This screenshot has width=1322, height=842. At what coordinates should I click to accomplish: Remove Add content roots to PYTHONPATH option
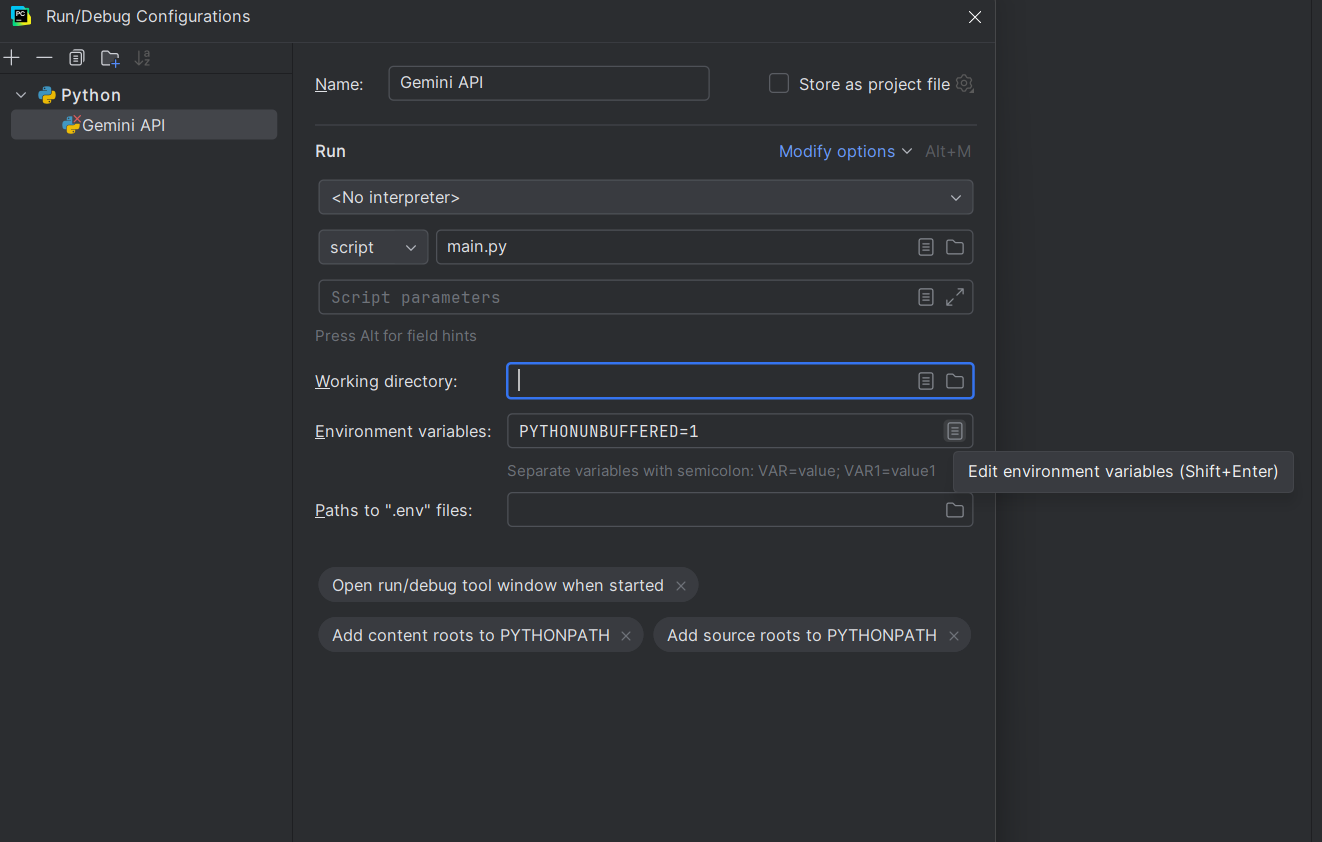point(626,636)
